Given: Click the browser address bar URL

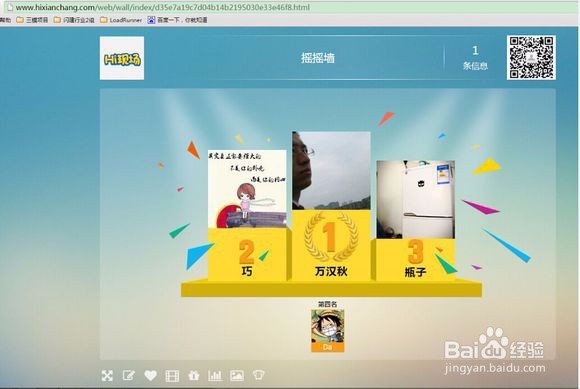Looking at the screenshot, I should [x=162, y=7].
